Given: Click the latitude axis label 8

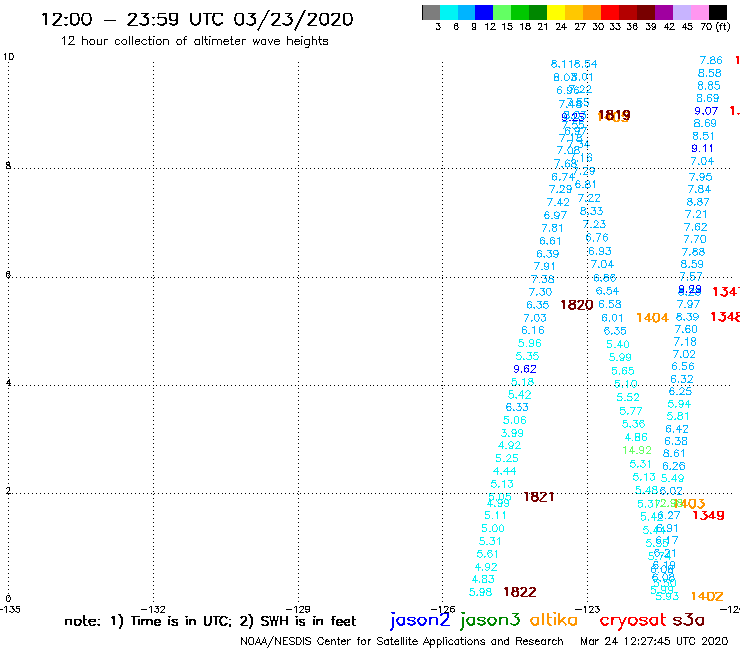Looking at the screenshot, I should tap(8, 166).
